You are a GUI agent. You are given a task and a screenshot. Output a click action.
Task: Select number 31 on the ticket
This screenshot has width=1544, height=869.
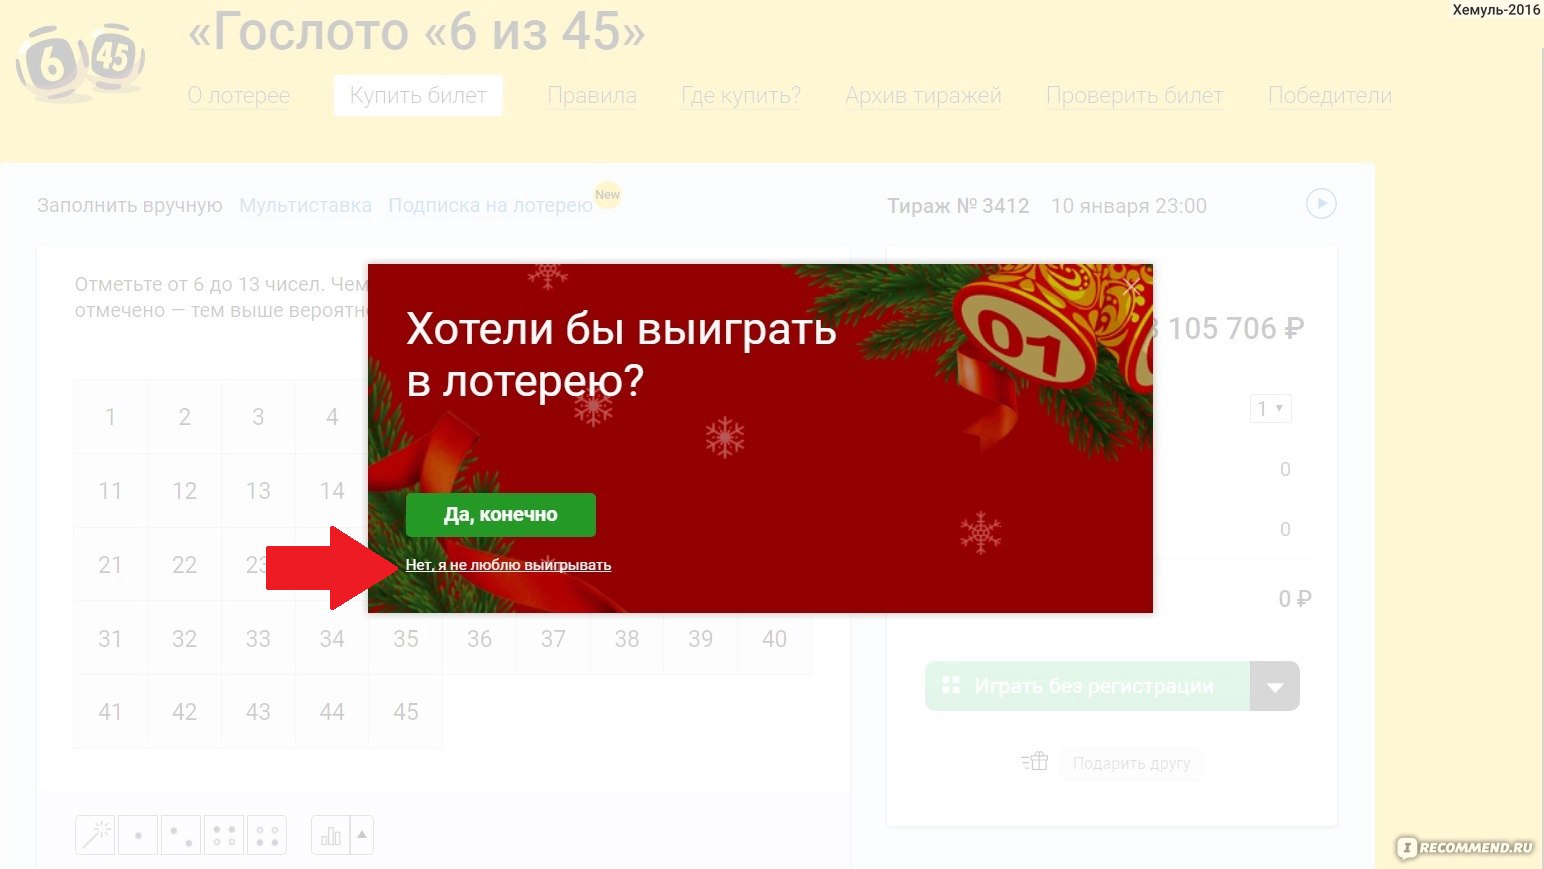(111, 638)
